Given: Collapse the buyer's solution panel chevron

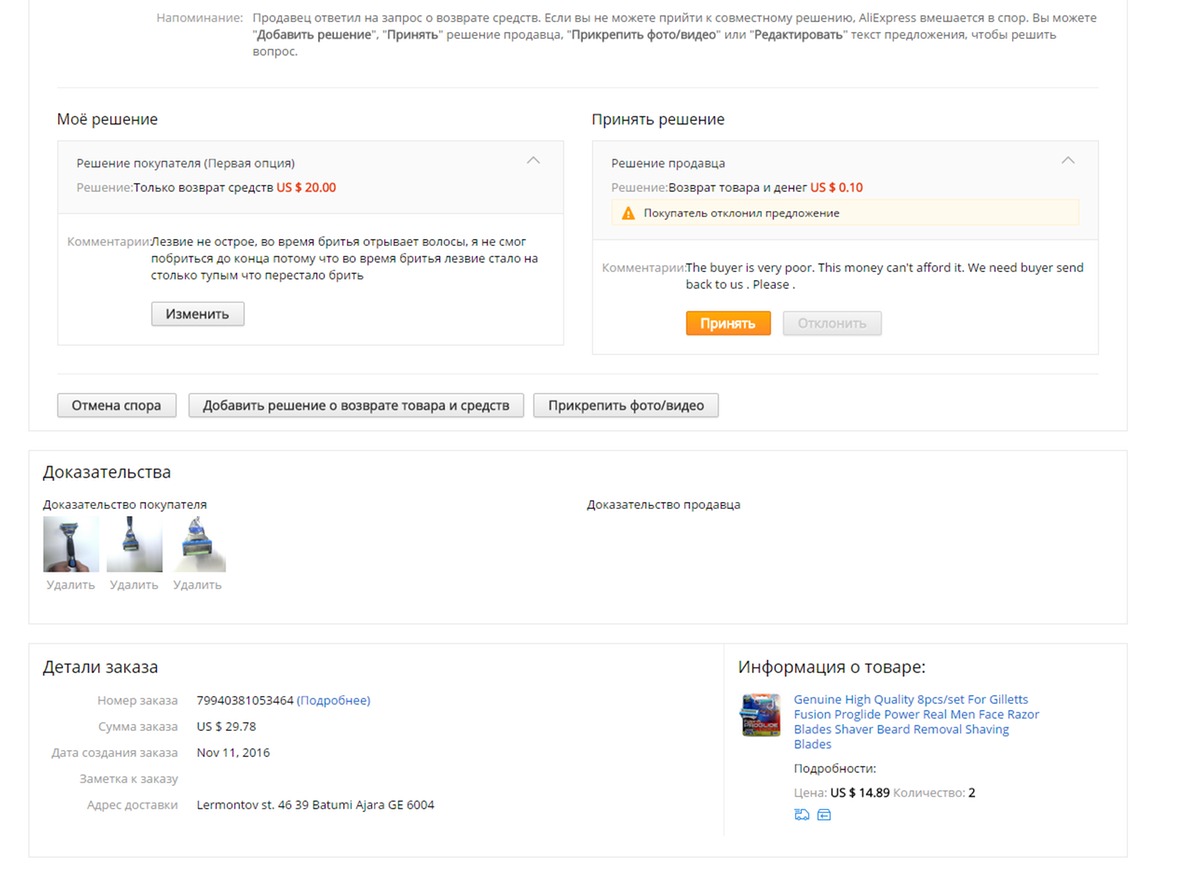Looking at the screenshot, I should (534, 161).
